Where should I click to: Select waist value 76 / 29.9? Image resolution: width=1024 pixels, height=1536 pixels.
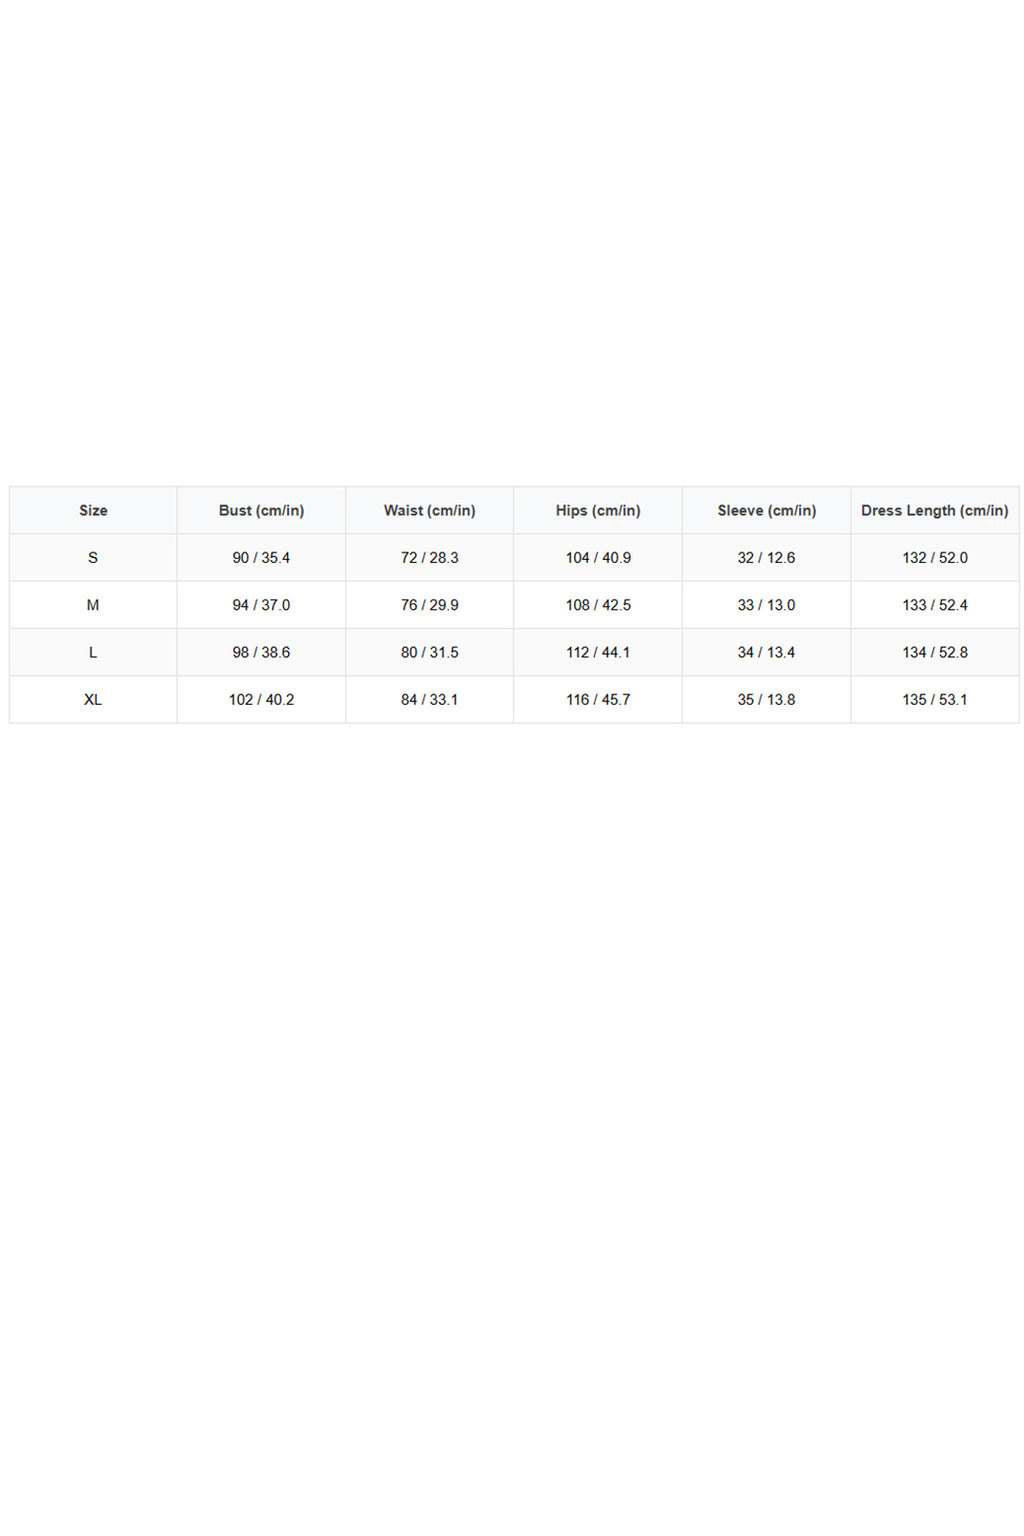coord(430,605)
